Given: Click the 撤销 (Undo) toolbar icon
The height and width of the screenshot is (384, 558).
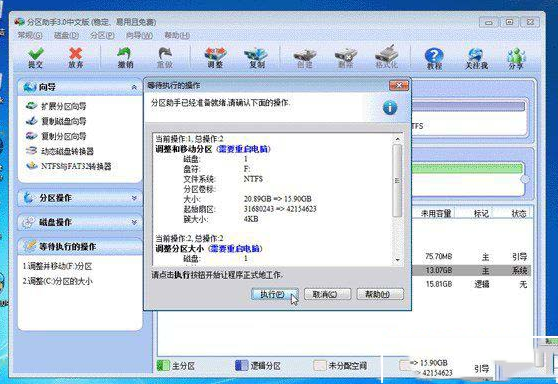Looking at the screenshot, I should click(125, 57).
